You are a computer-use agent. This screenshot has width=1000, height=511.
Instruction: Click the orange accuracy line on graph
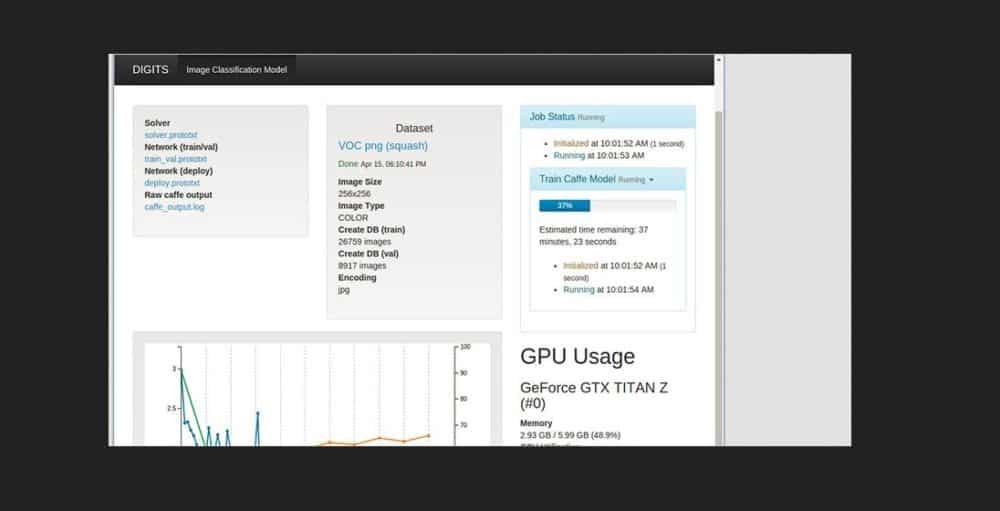click(380, 439)
